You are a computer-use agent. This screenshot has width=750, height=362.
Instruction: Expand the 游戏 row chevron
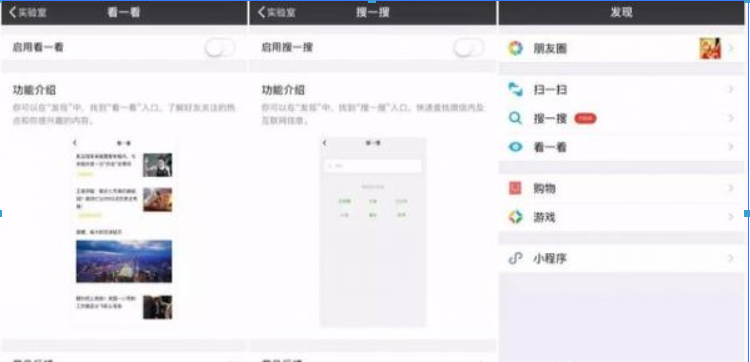tap(731, 217)
